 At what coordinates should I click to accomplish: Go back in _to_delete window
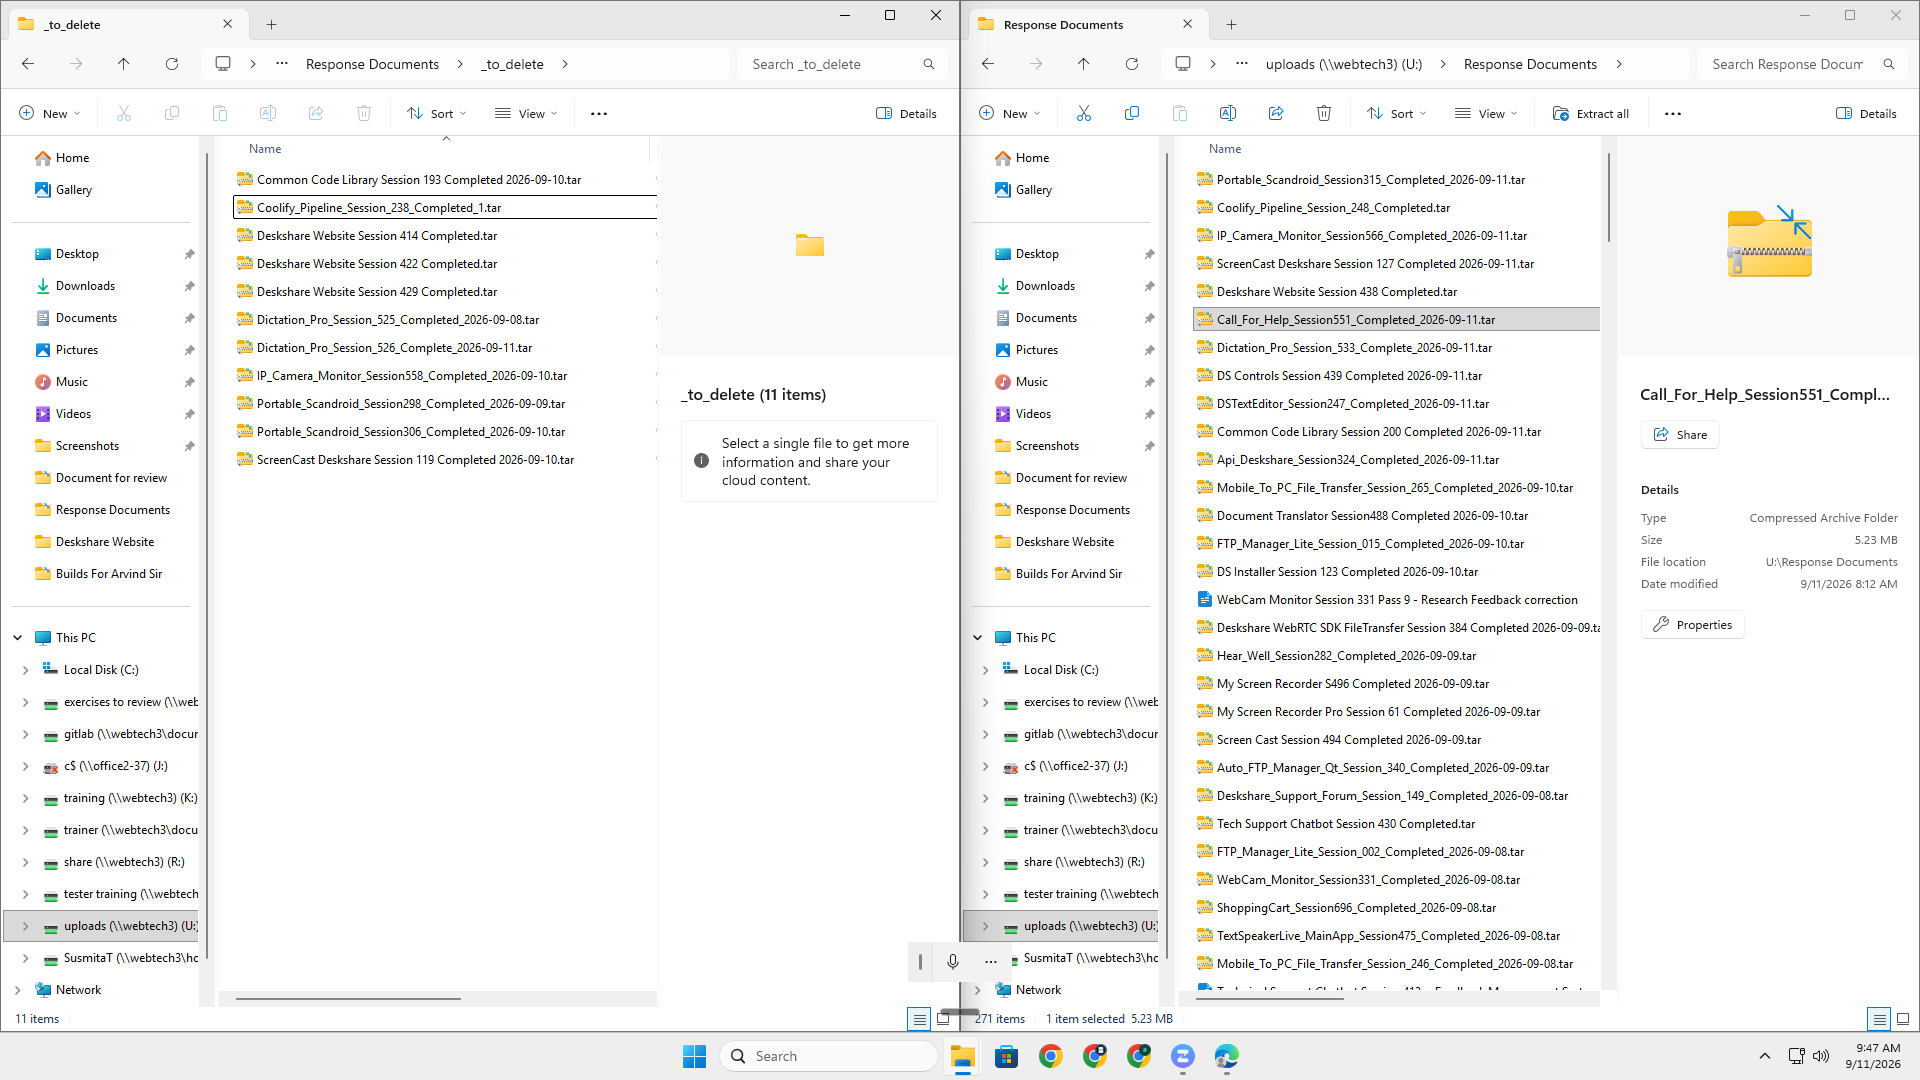point(27,64)
